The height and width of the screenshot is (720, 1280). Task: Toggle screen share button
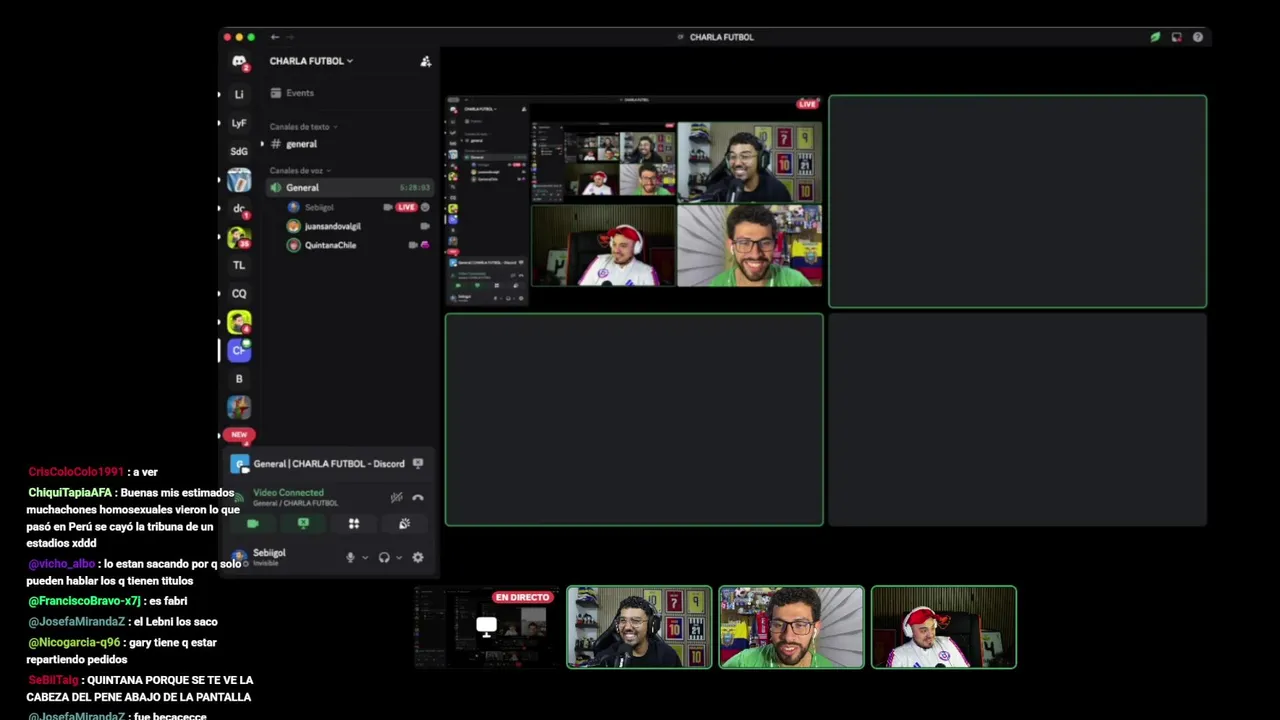pos(303,524)
